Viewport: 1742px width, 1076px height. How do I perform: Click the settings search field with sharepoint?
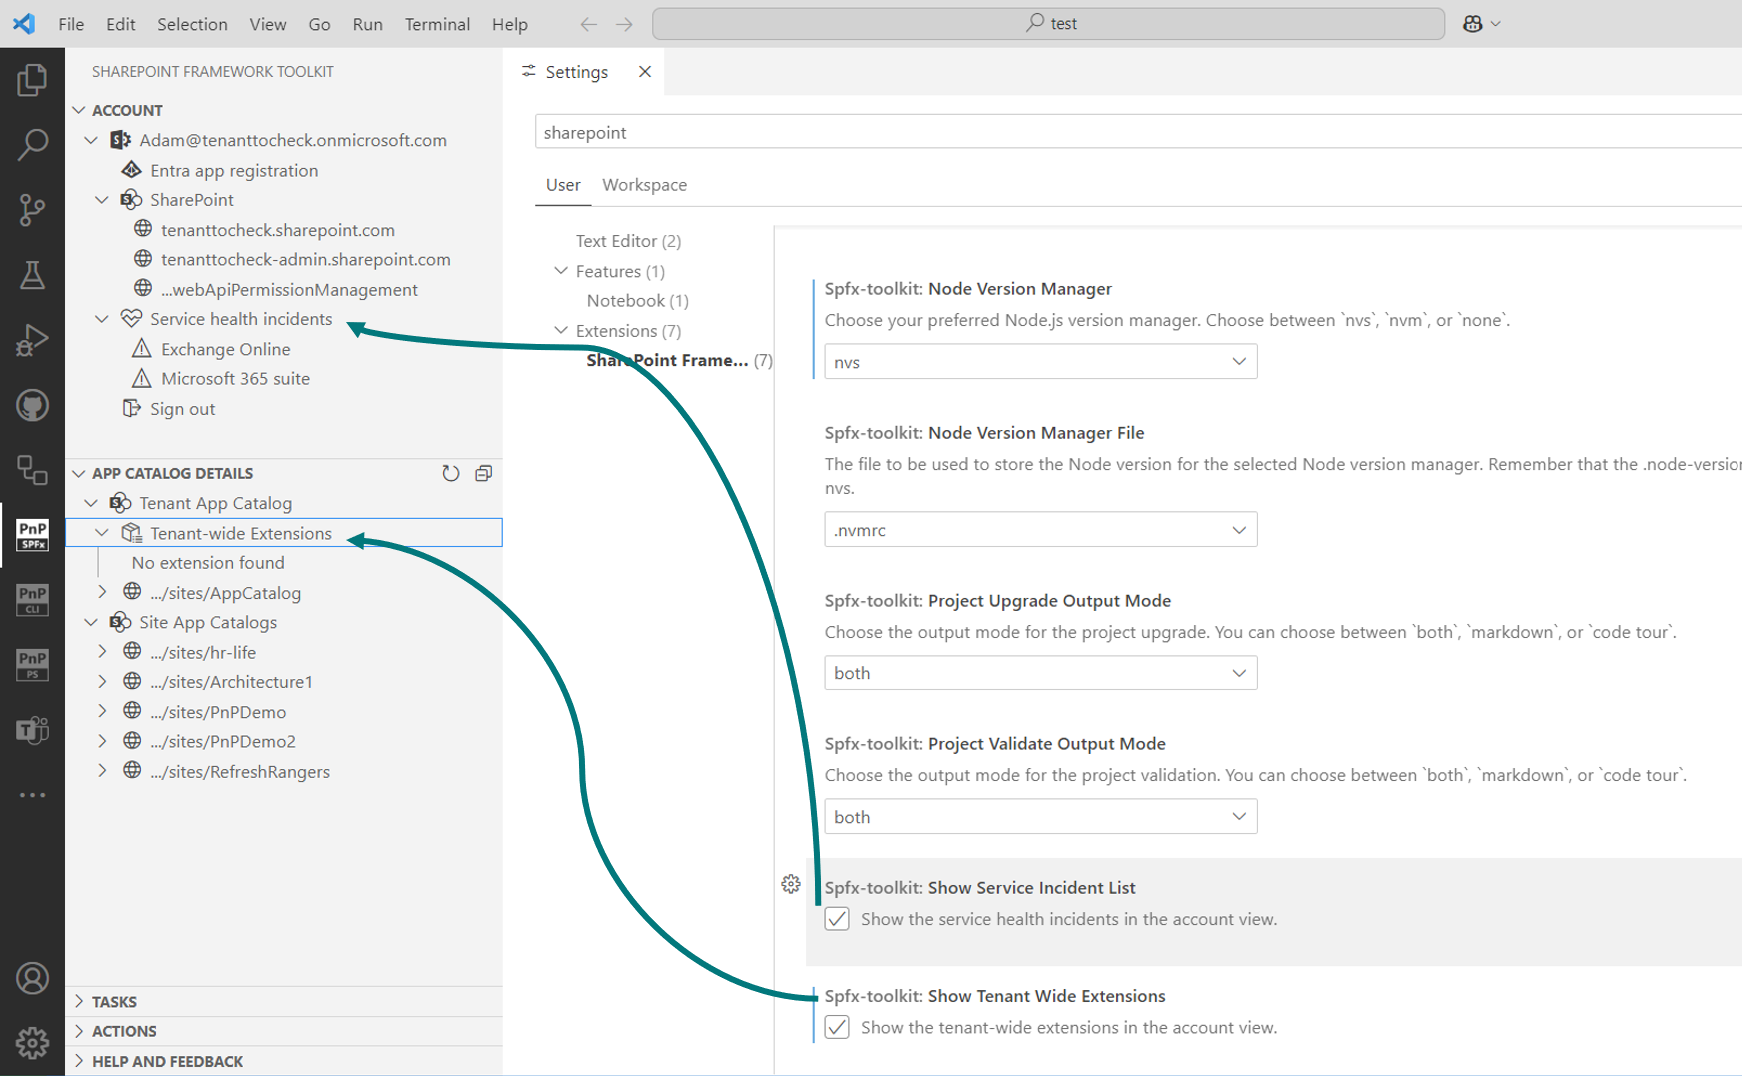click(1138, 132)
